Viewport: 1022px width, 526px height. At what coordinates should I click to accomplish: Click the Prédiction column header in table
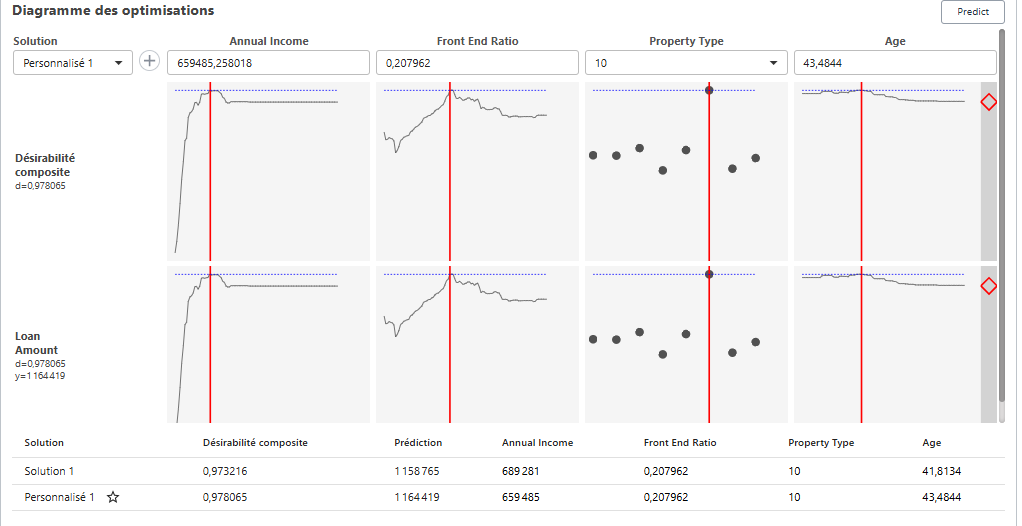tap(418, 442)
